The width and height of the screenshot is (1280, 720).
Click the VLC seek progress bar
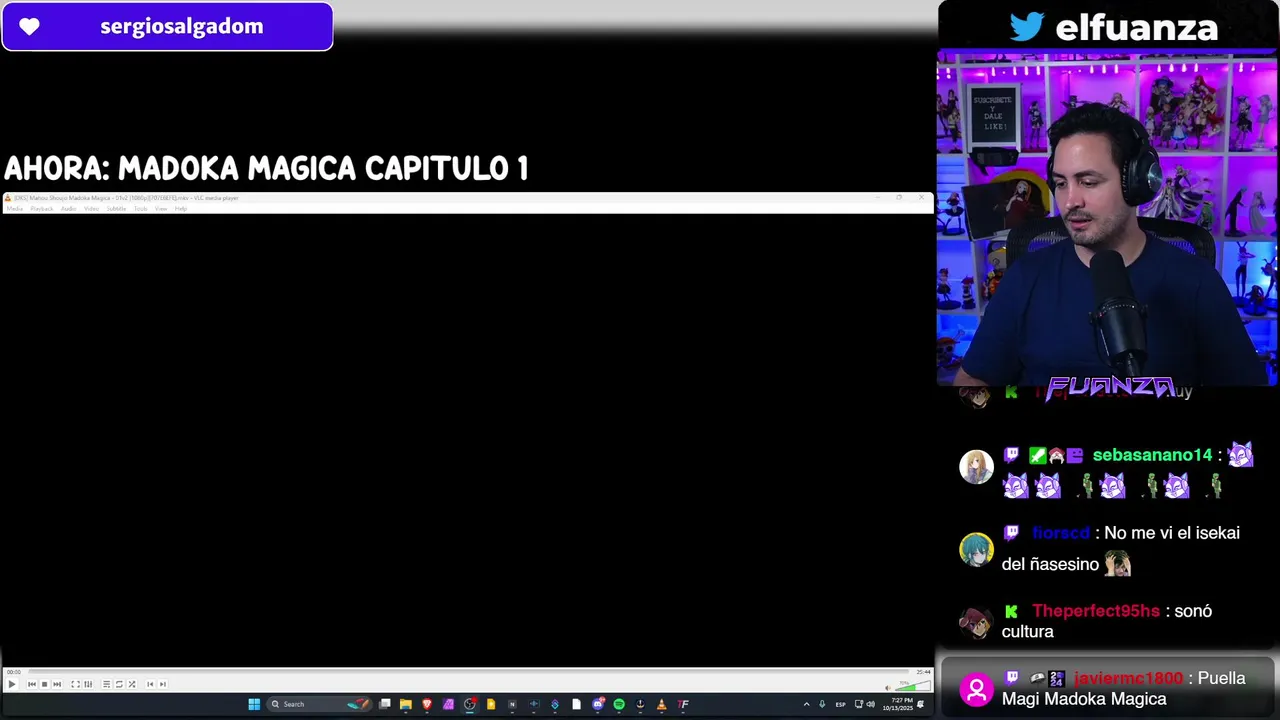point(470,671)
